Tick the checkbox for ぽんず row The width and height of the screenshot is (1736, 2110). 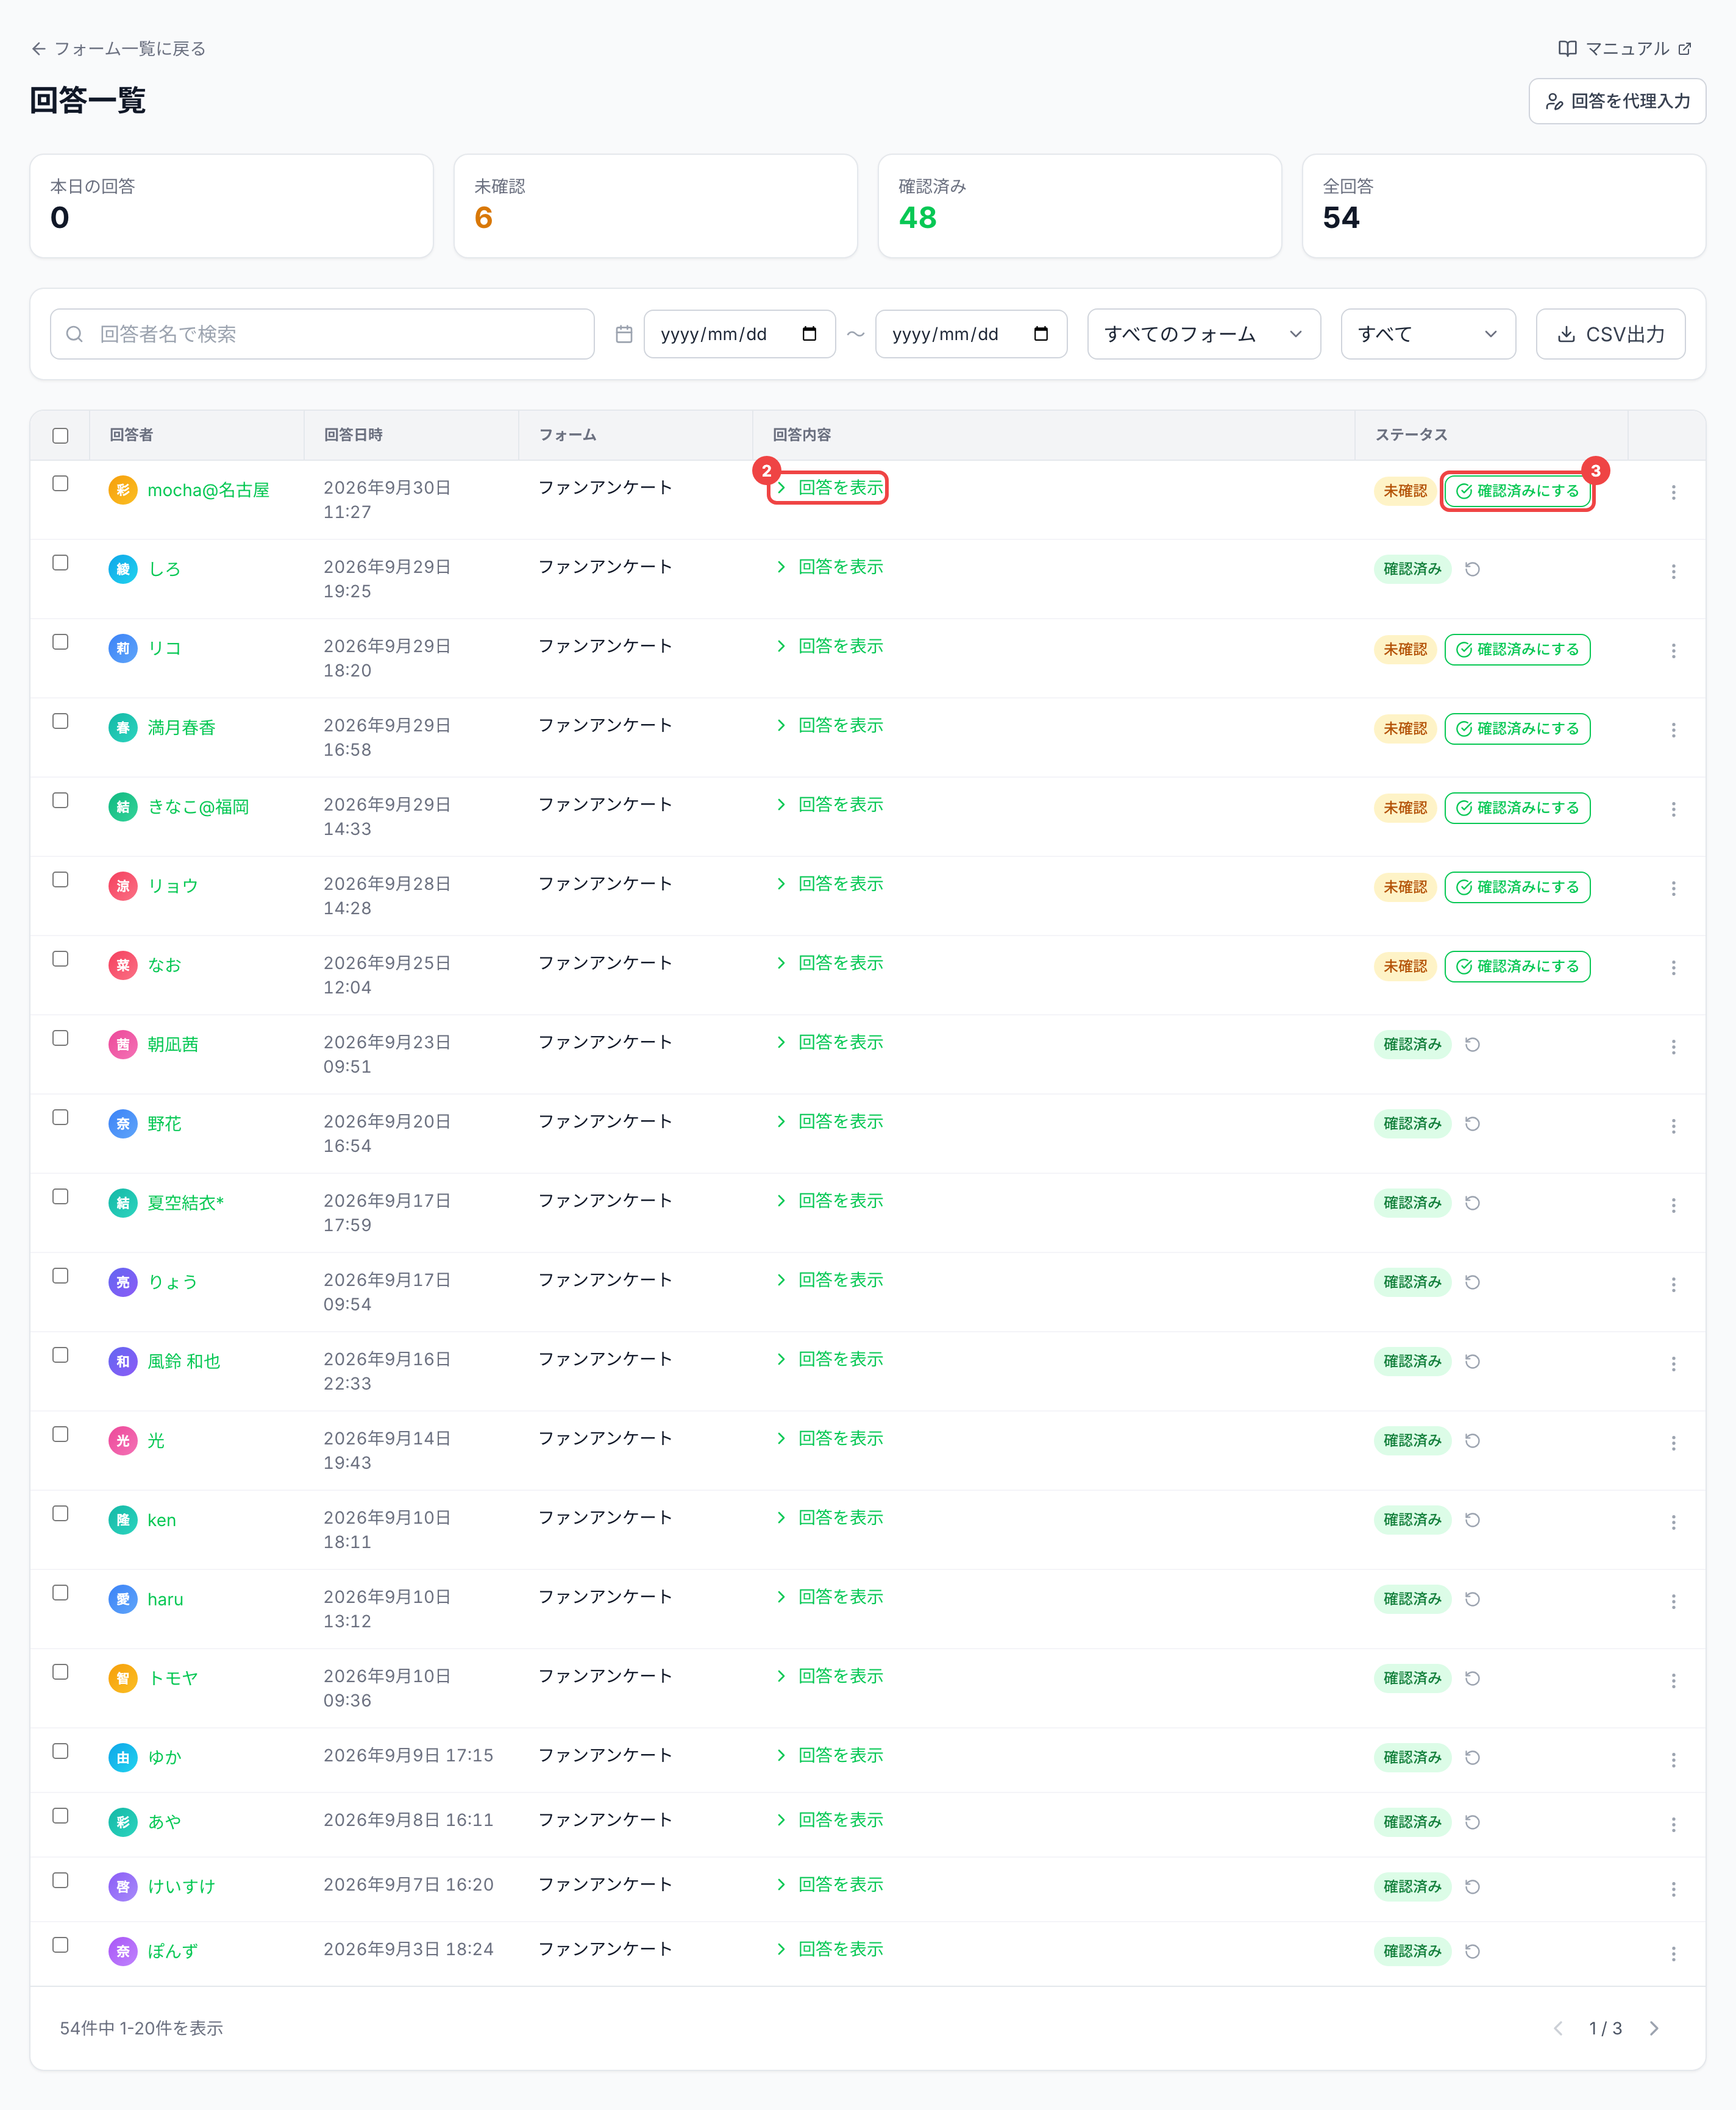click(x=61, y=1945)
